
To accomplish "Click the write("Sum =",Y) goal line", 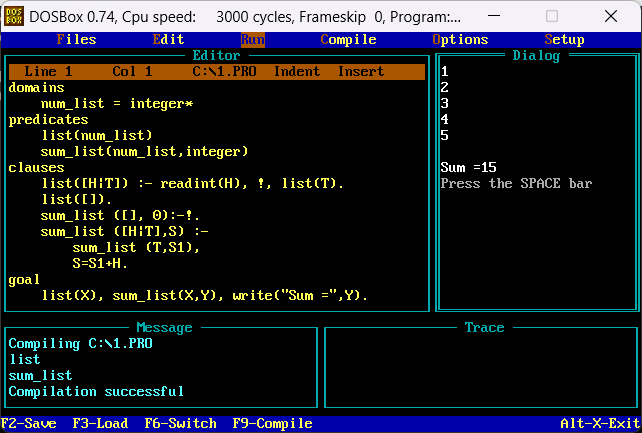I will 204,295.
